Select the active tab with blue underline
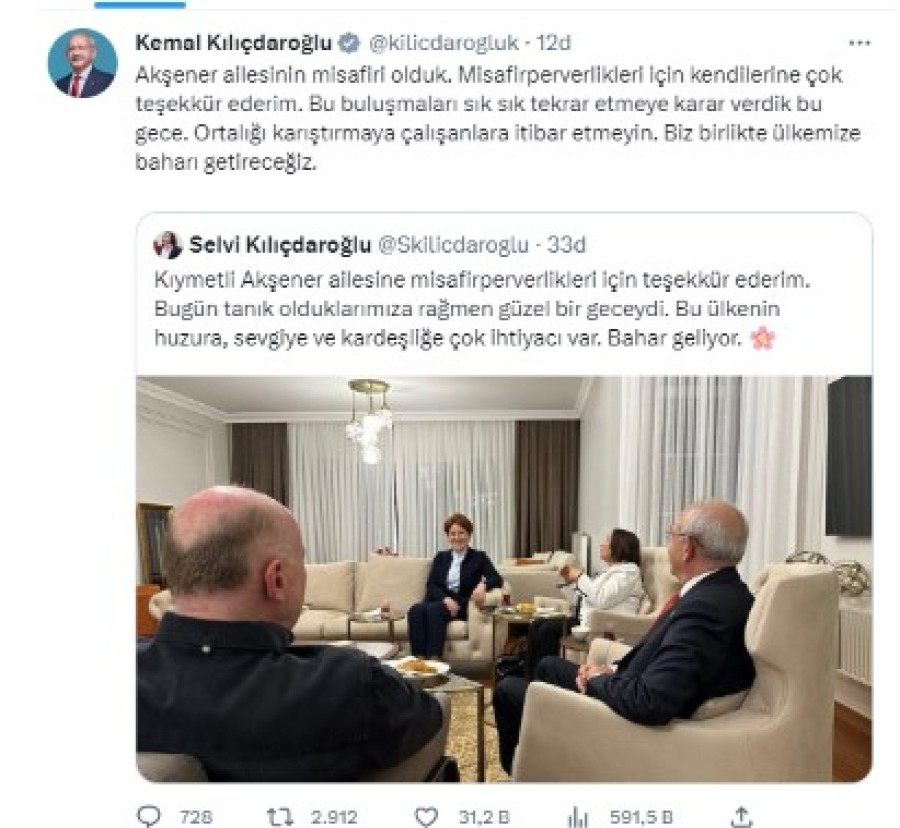The height and width of the screenshot is (828, 900). tap(140, 5)
